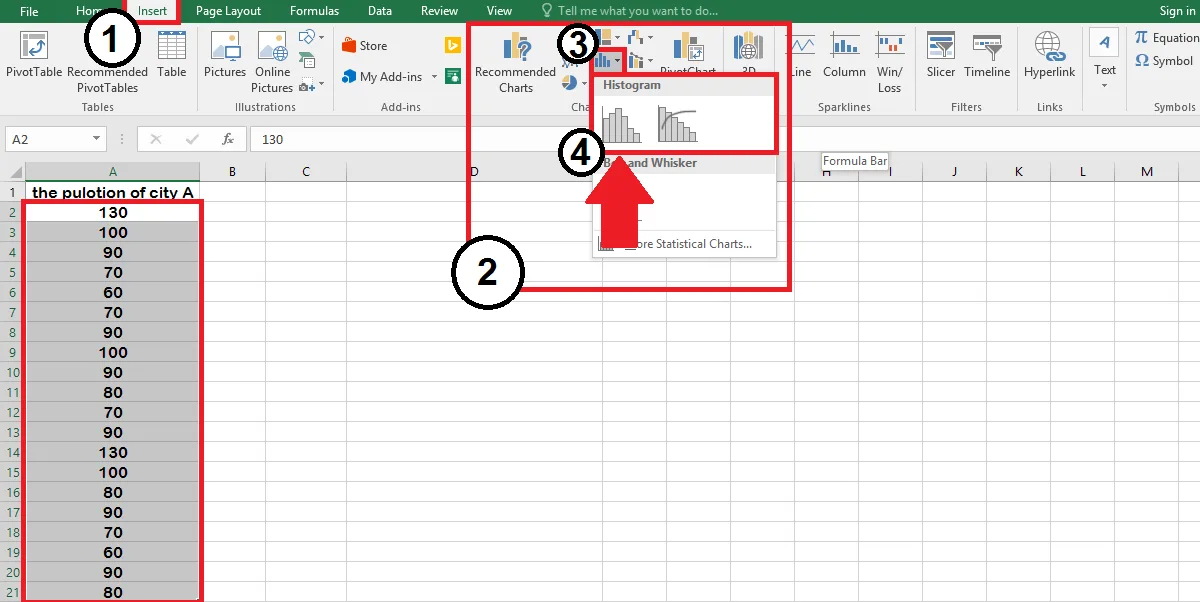Insert Pictures from this device
Viewport: 1200px width, 602px height.
tap(225, 56)
